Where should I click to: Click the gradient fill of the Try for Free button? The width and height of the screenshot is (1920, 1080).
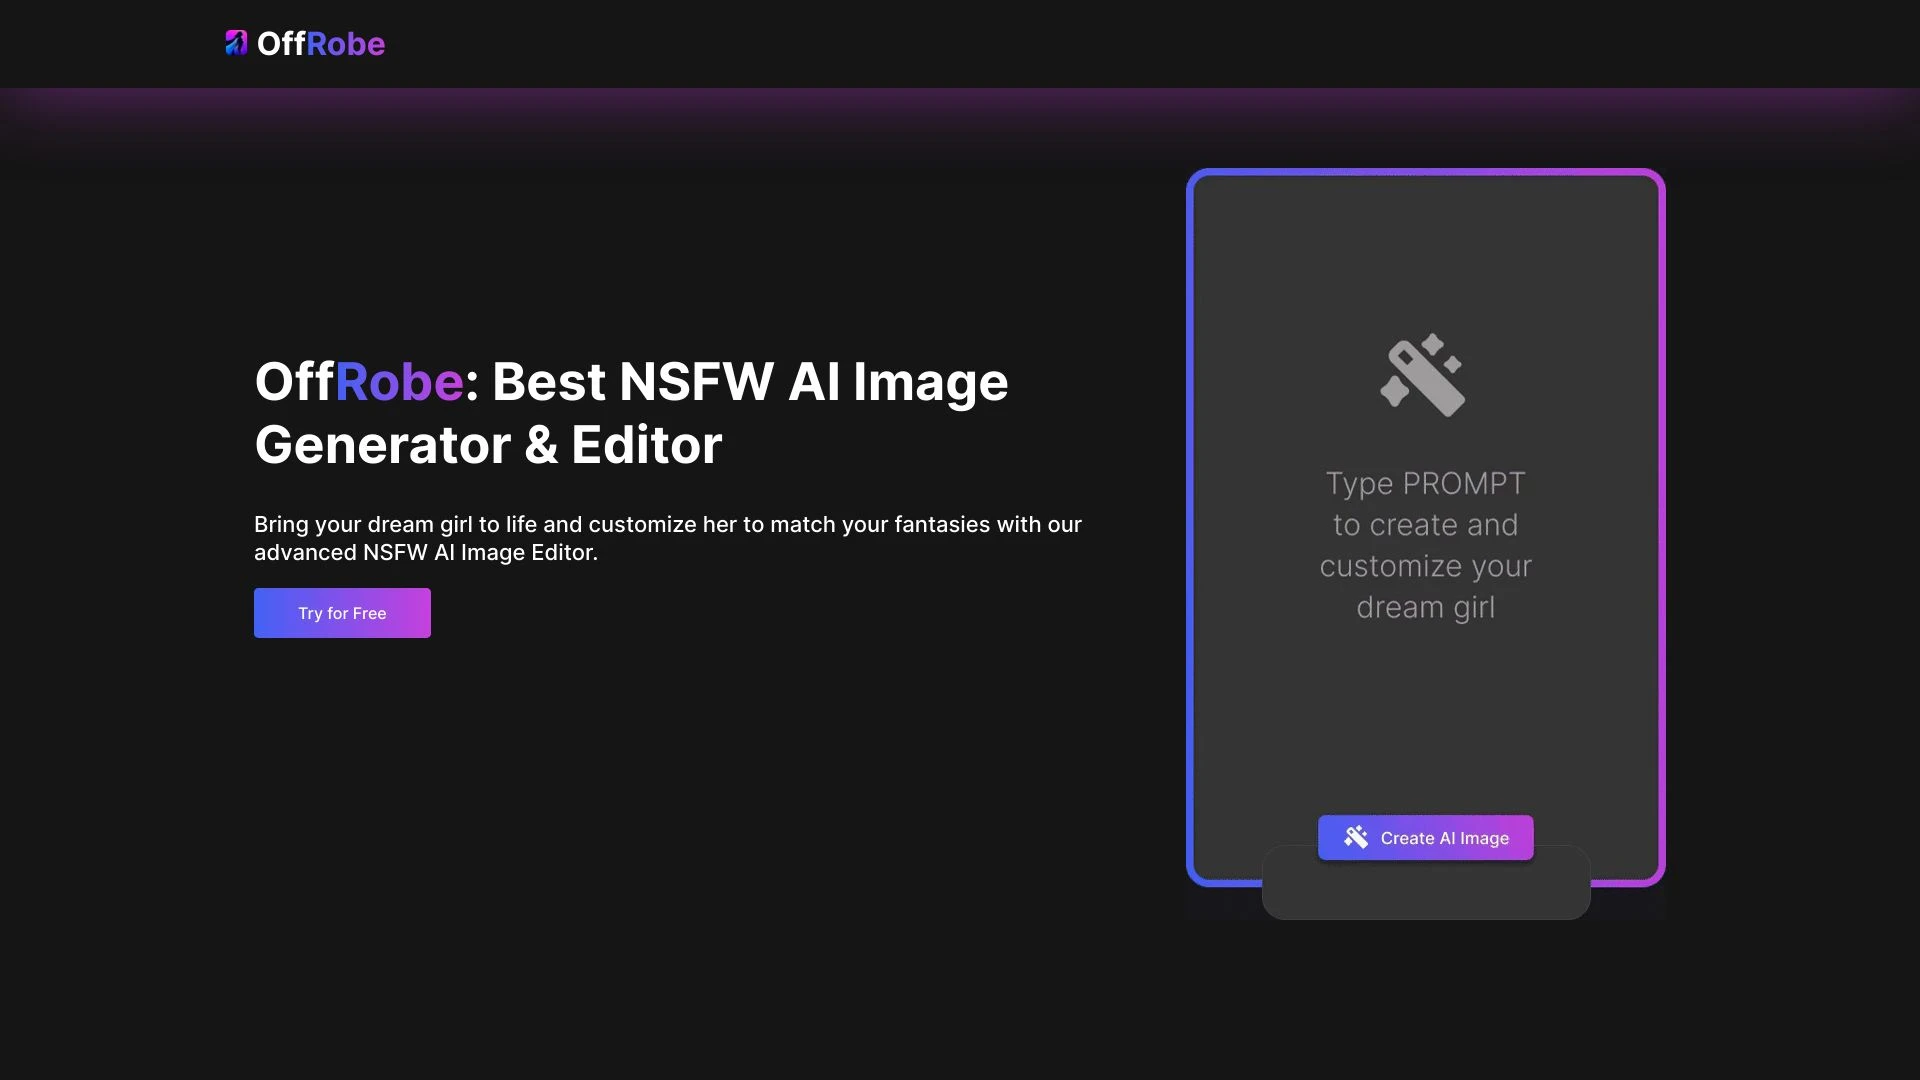(341, 613)
